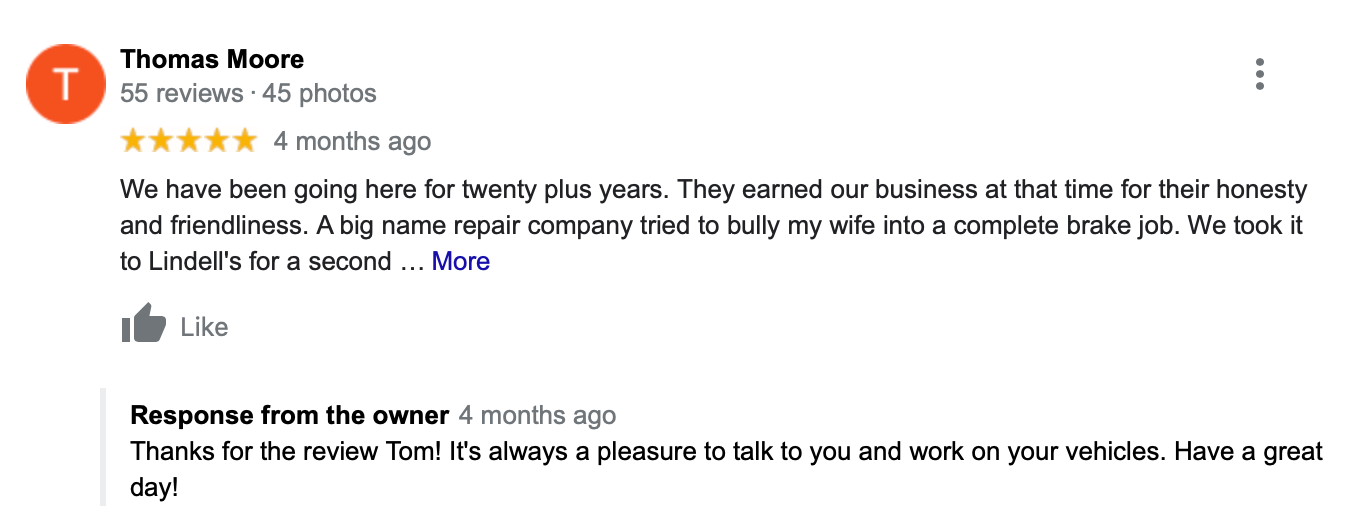Open Thomas Moore's profile name
1358x530 pixels.
pyautogui.click(x=212, y=60)
